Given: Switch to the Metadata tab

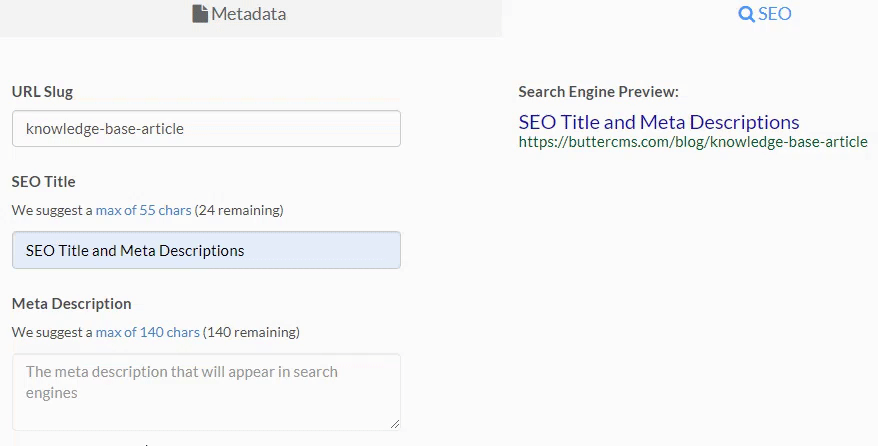Looking at the screenshot, I should coord(251,18).
